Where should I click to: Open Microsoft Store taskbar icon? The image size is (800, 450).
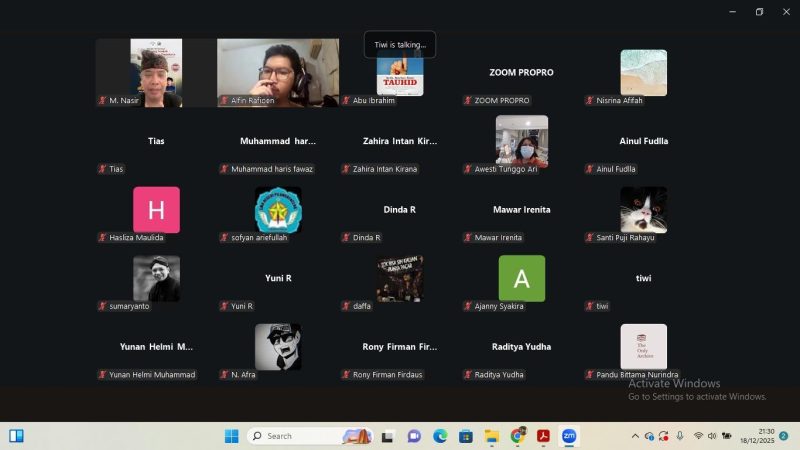(x=465, y=436)
